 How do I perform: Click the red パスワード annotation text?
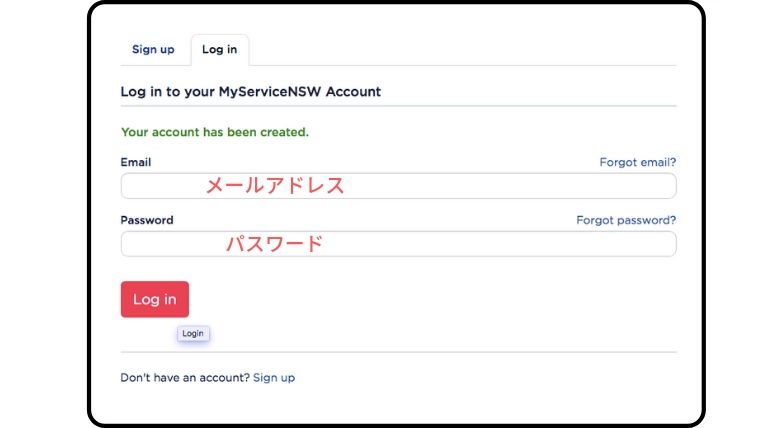click(275, 244)
